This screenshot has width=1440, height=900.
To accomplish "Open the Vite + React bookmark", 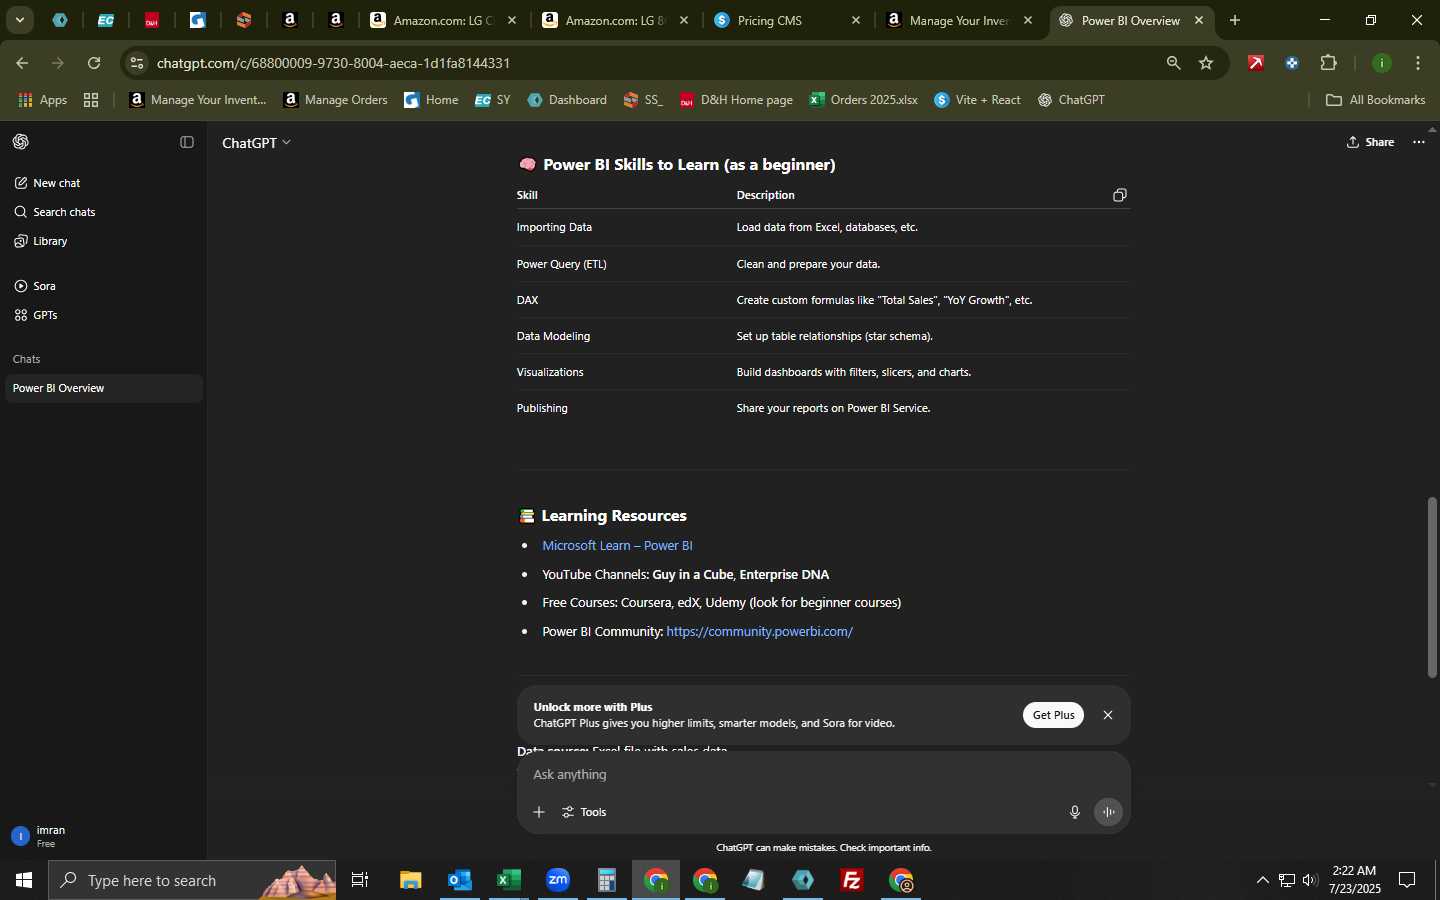I will click(977, 100).
